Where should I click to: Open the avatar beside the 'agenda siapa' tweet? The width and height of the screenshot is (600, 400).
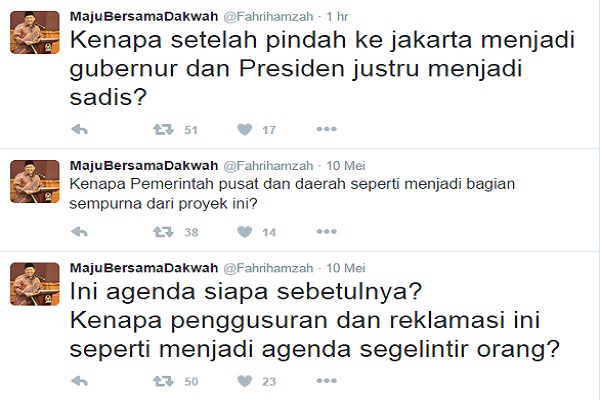point(35,284)
